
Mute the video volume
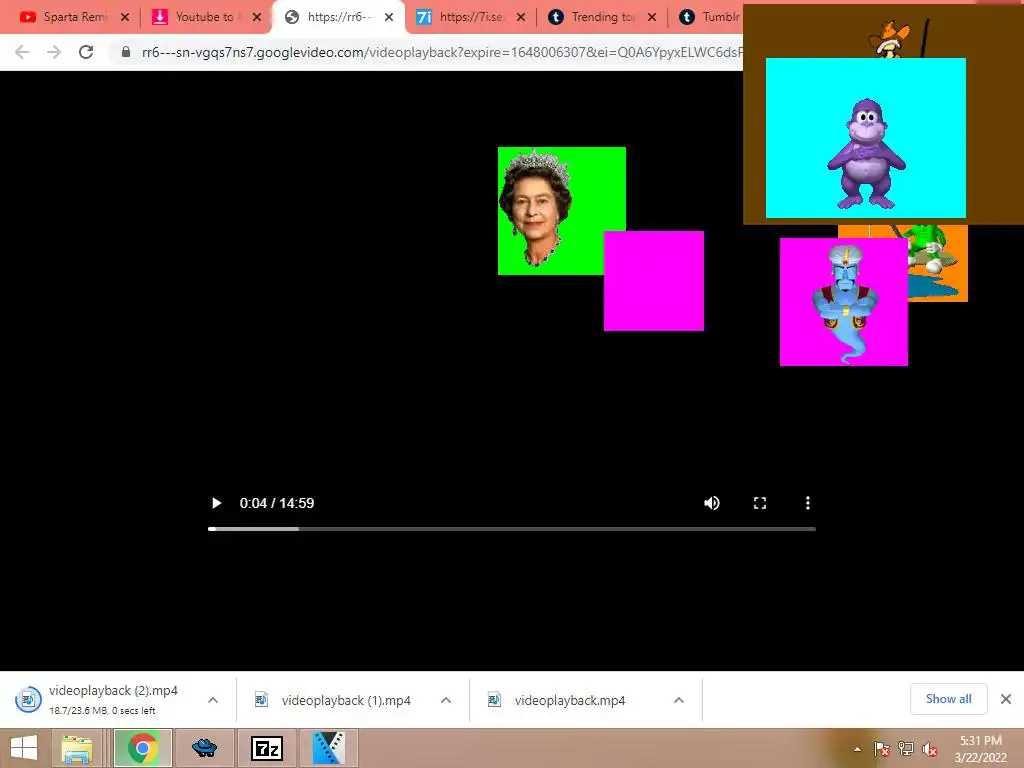(712, 503)
